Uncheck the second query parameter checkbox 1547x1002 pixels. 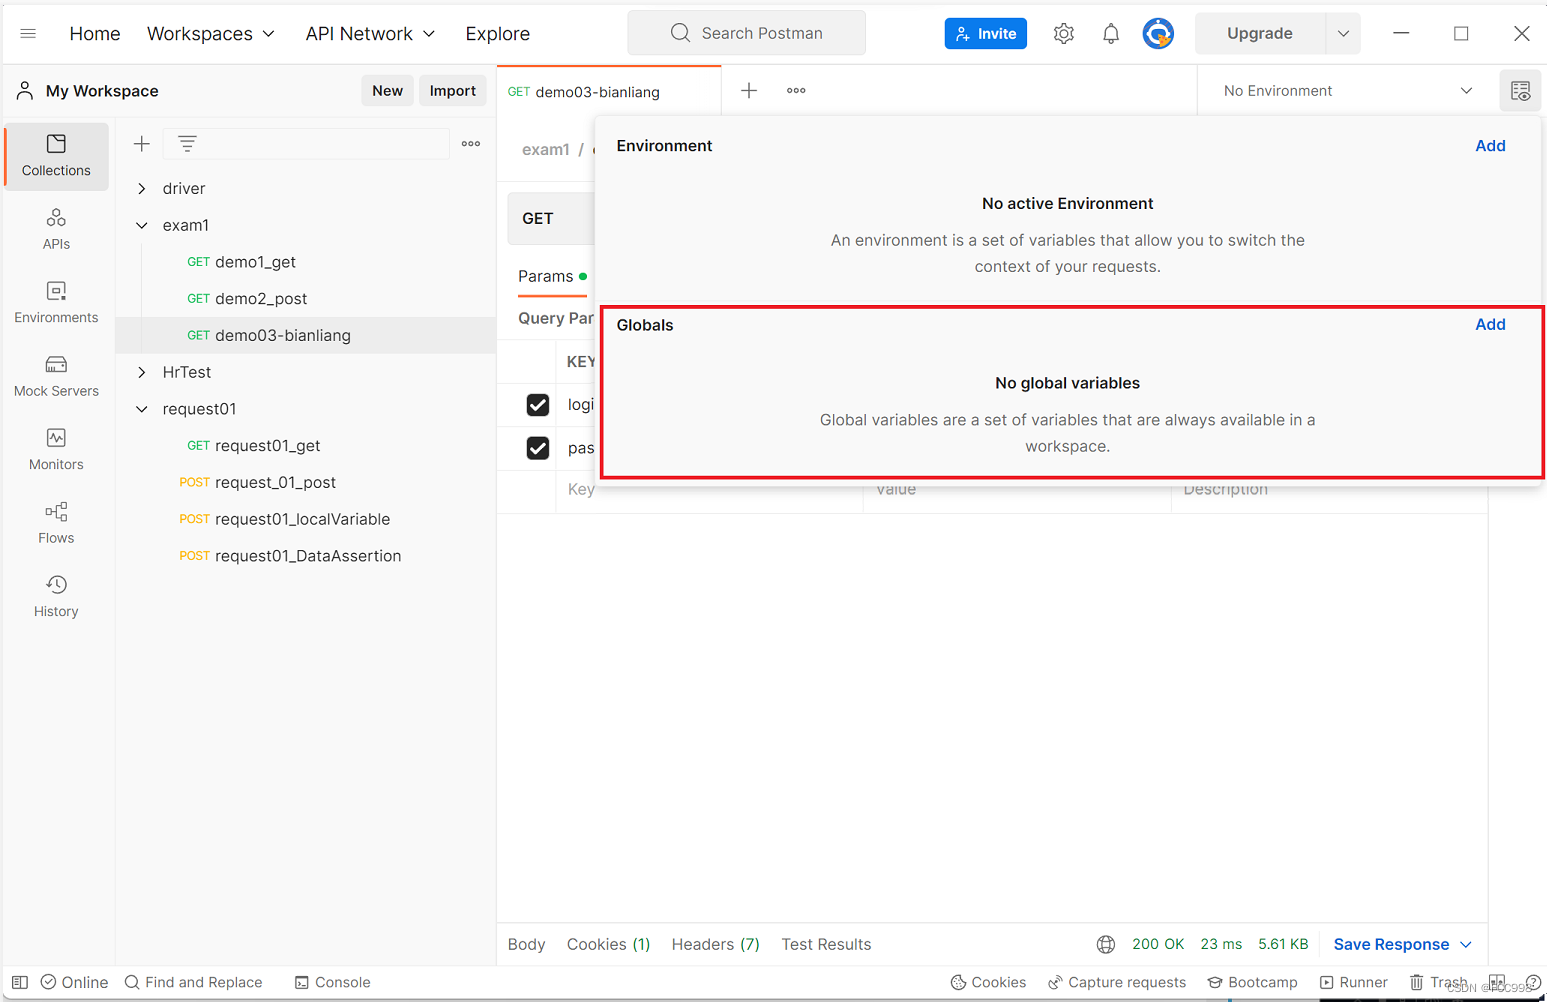tap(538, 448)
